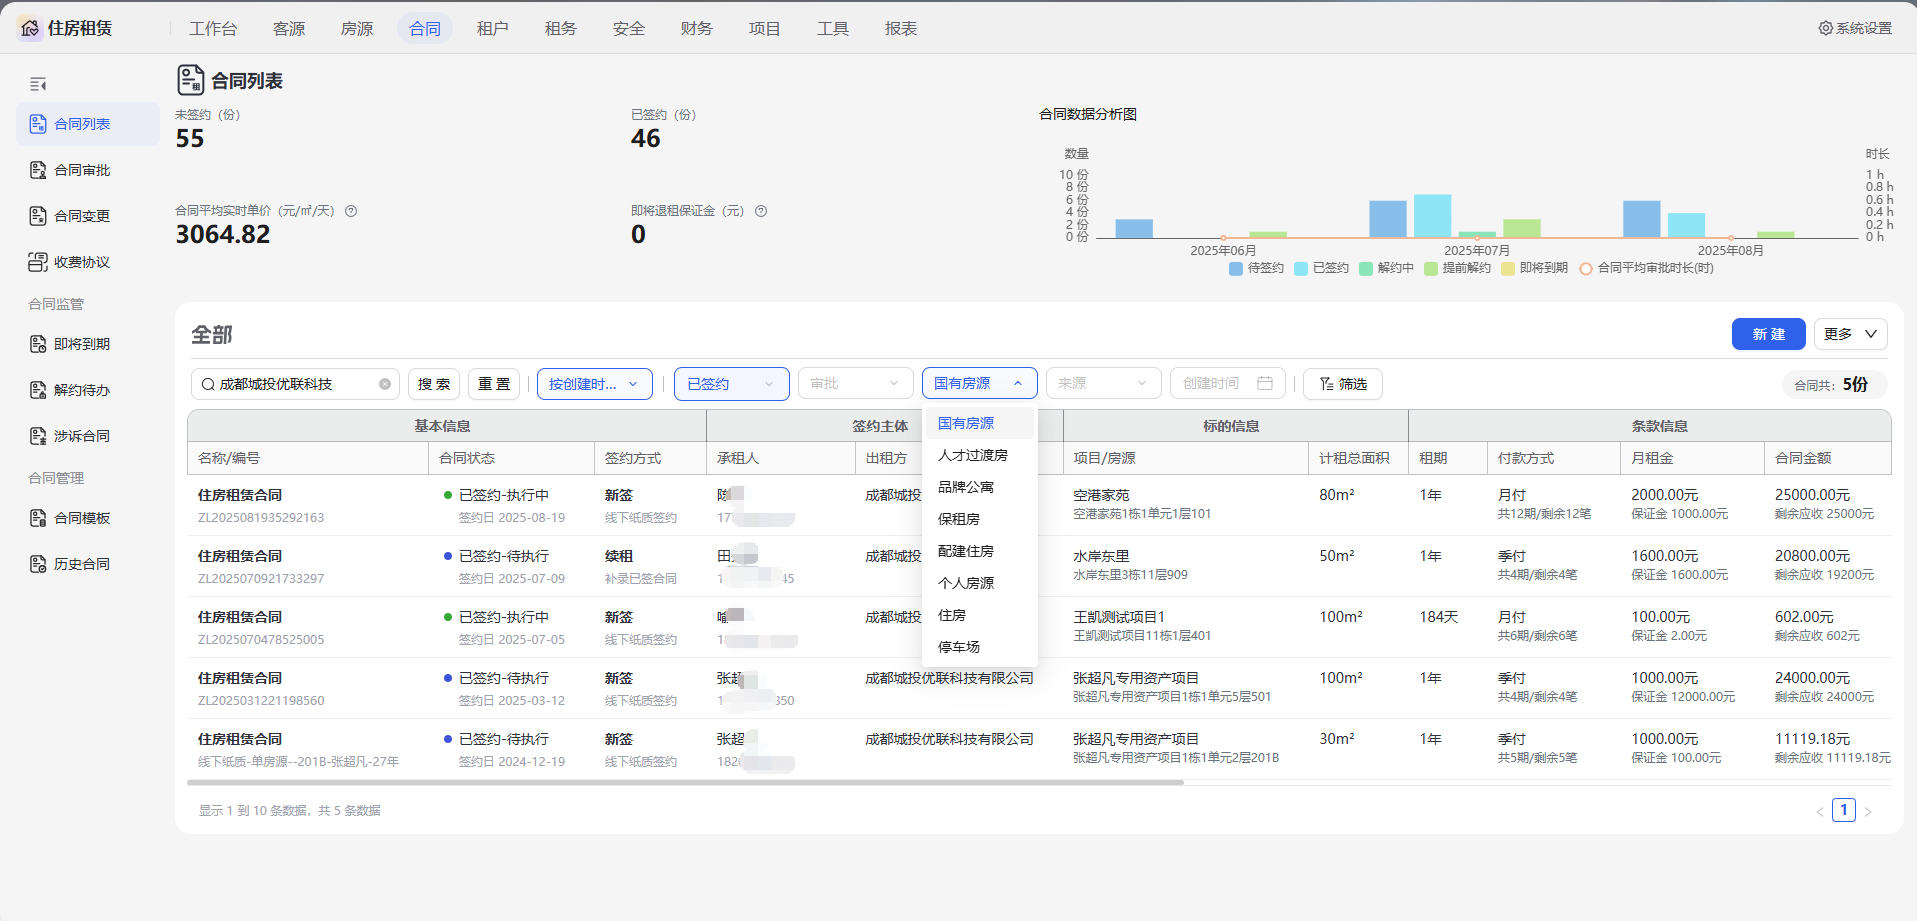Toggle the 已签约 legend series
Screen dimensions: 1917x921
[1321, 268]
